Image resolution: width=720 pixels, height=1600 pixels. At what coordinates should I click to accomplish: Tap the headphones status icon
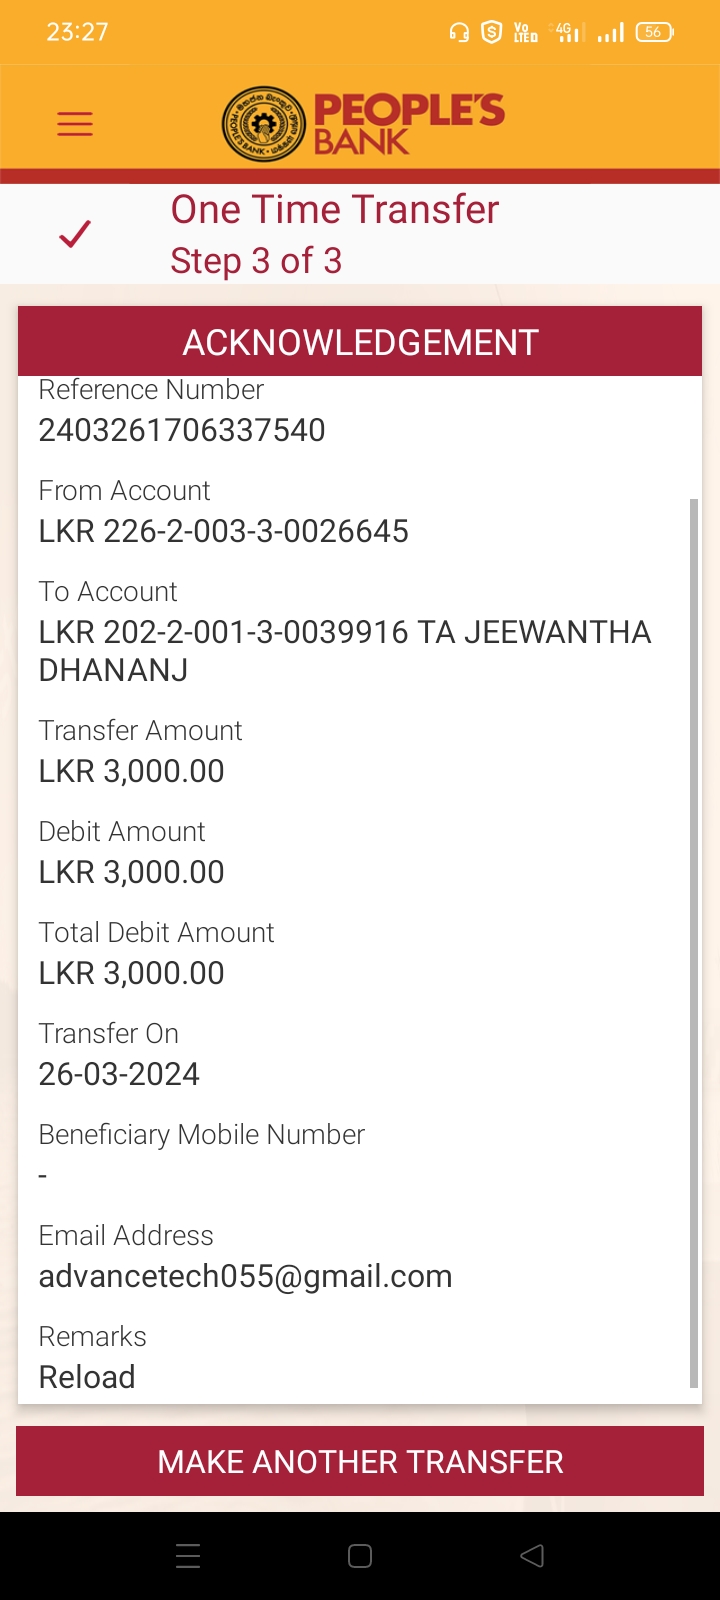[x=459, y=33]
